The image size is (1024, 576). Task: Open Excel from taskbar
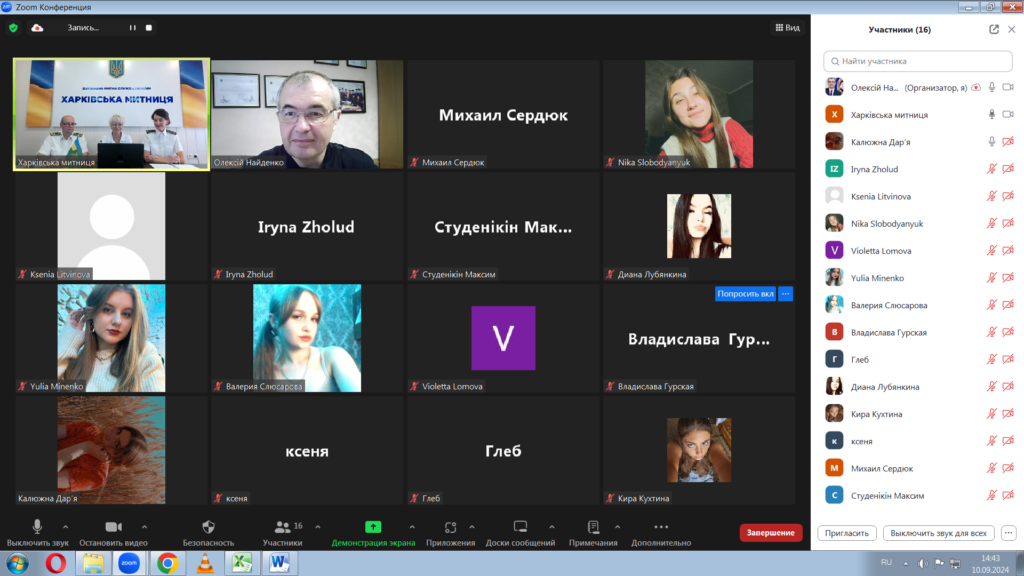242,563
